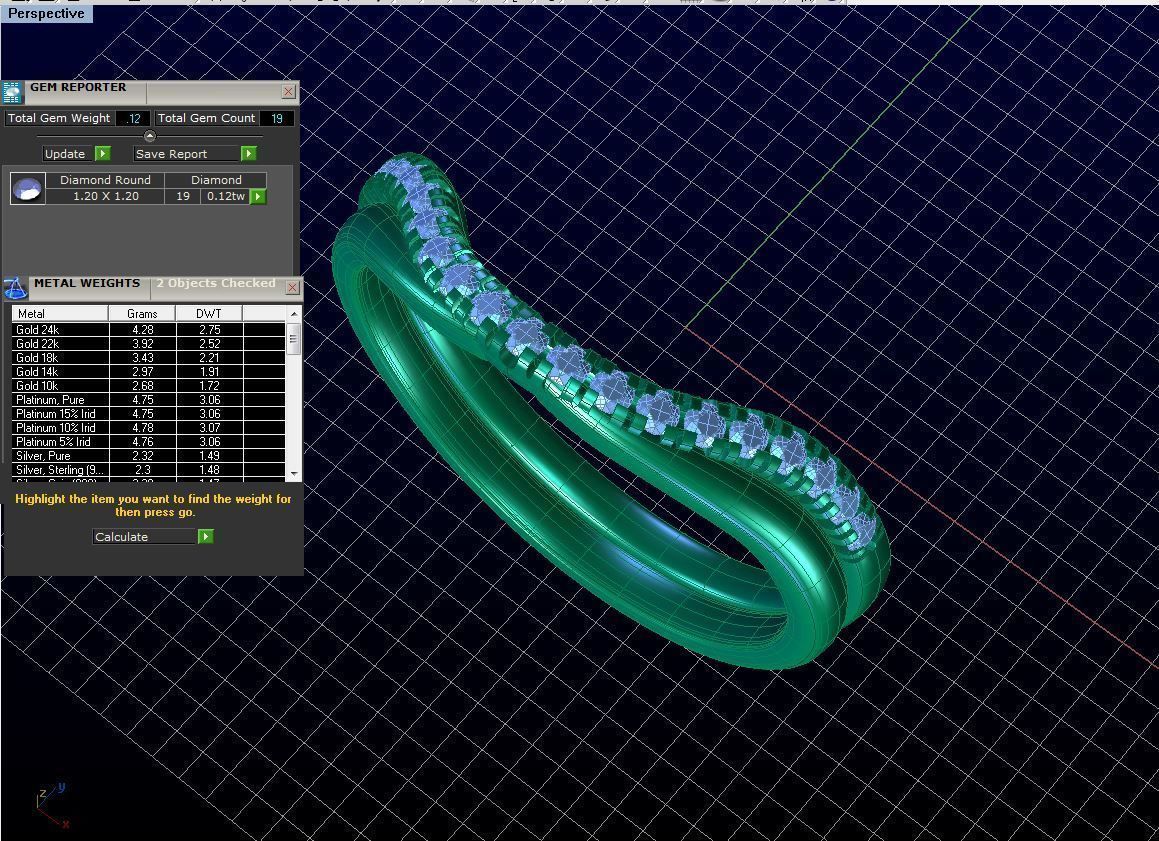Click the Total Gem Count label
The height and width of the screenshot is (841, 1159).
tap(206, 118)
